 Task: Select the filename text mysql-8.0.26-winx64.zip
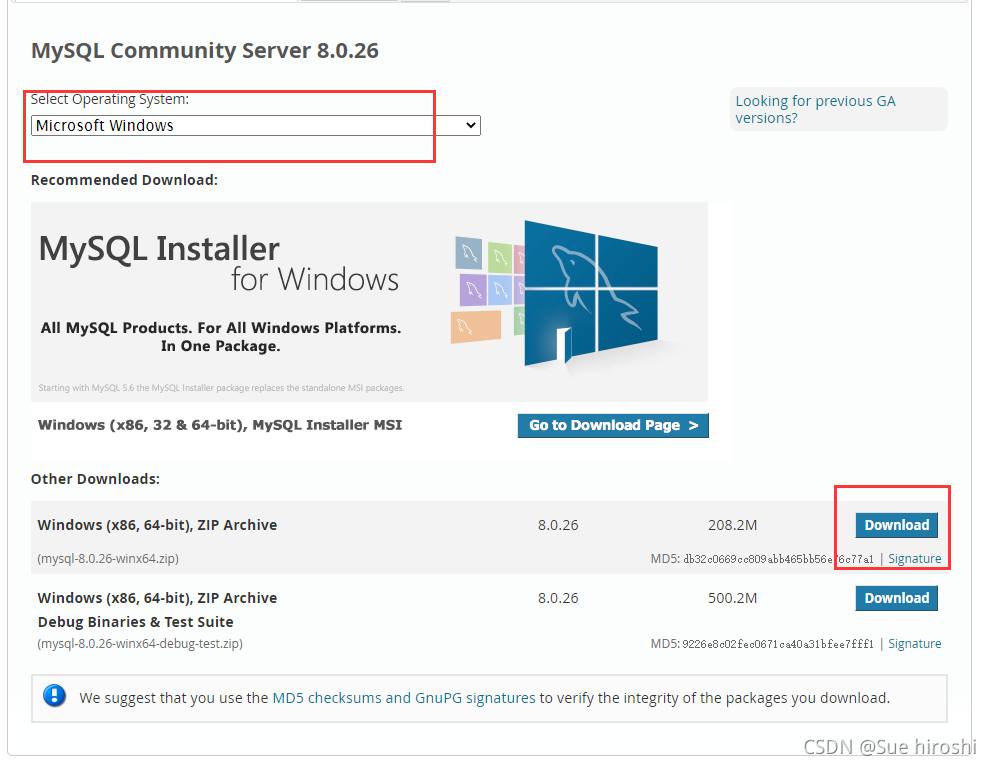click(x=108, y=559)
